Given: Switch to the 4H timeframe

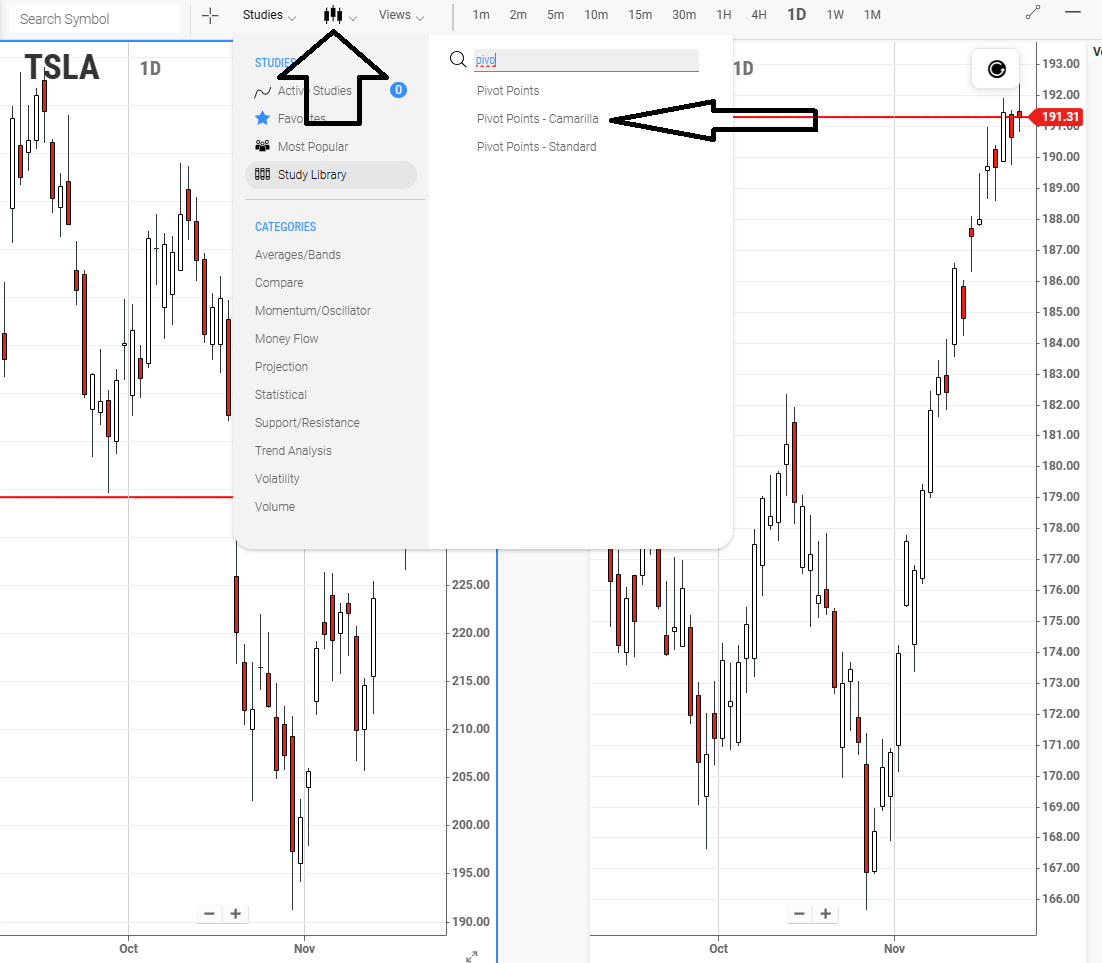Looking at the screenshot, I should [758, 15].
